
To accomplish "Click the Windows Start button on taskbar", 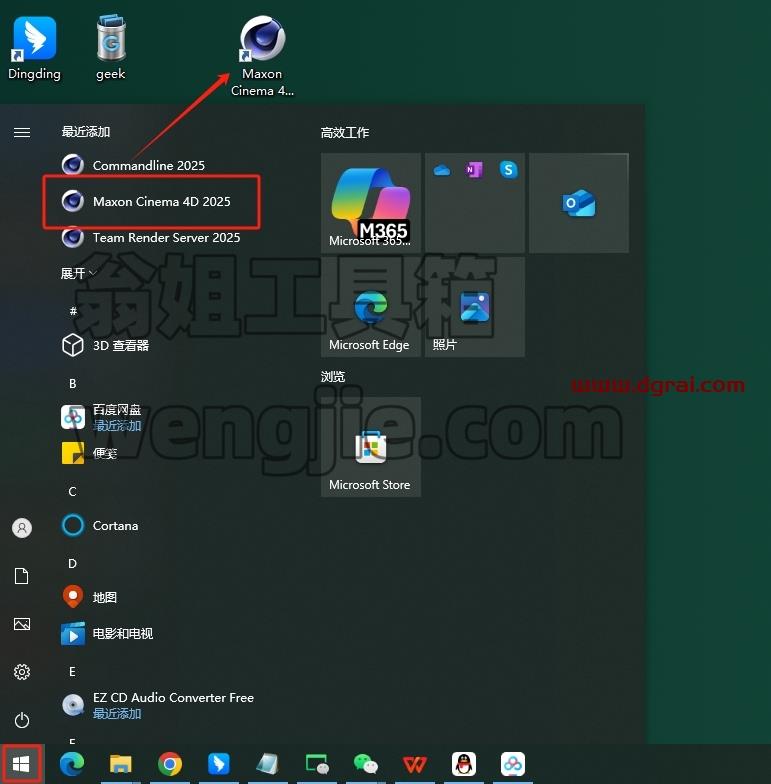I will pyautogui.click(x=21, y=764).
